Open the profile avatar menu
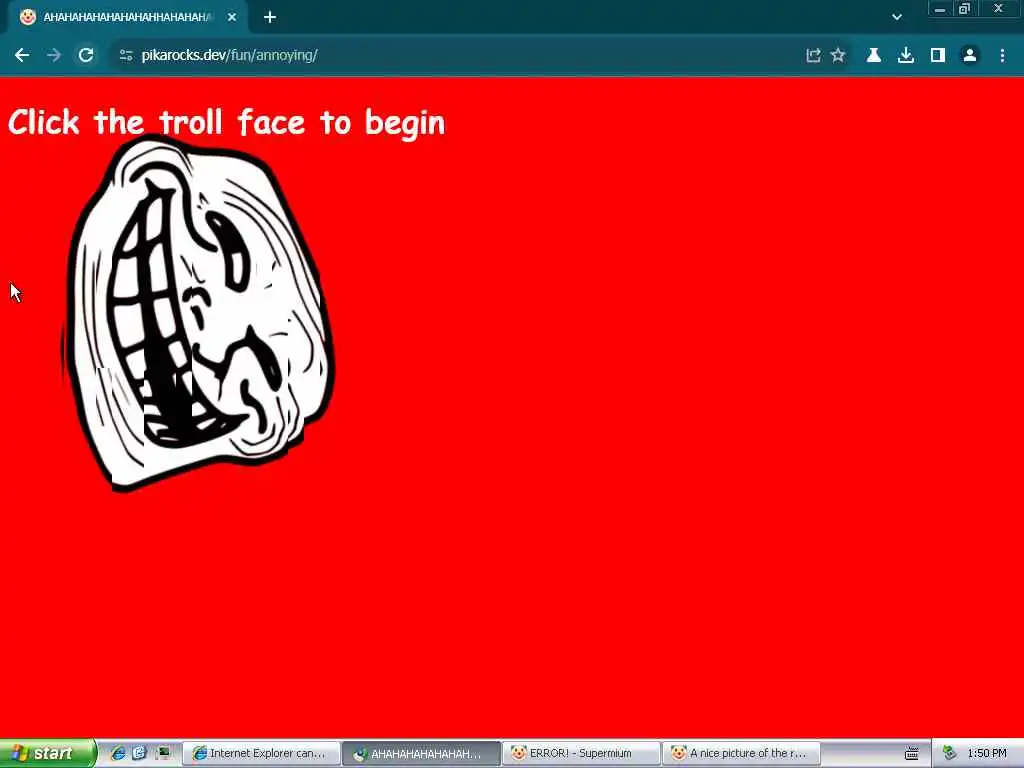Screen dimensions: 1024x768 click(970, 56)
